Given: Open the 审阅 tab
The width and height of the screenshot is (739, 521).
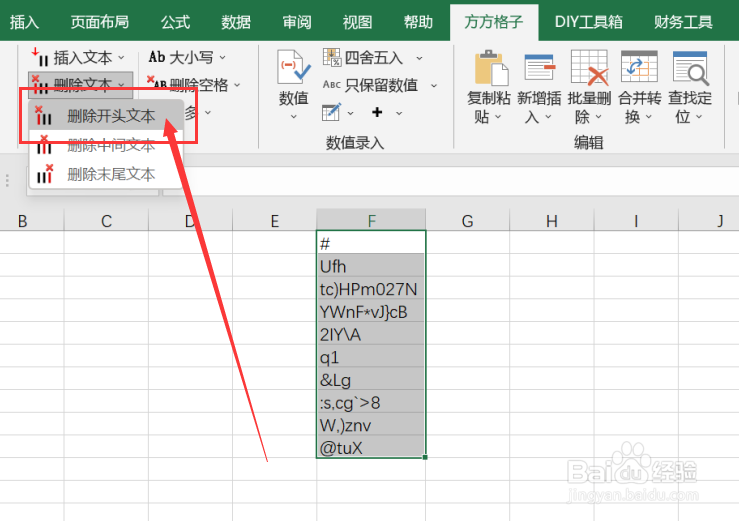Looking at the screenshot, I should click(296, 22).
